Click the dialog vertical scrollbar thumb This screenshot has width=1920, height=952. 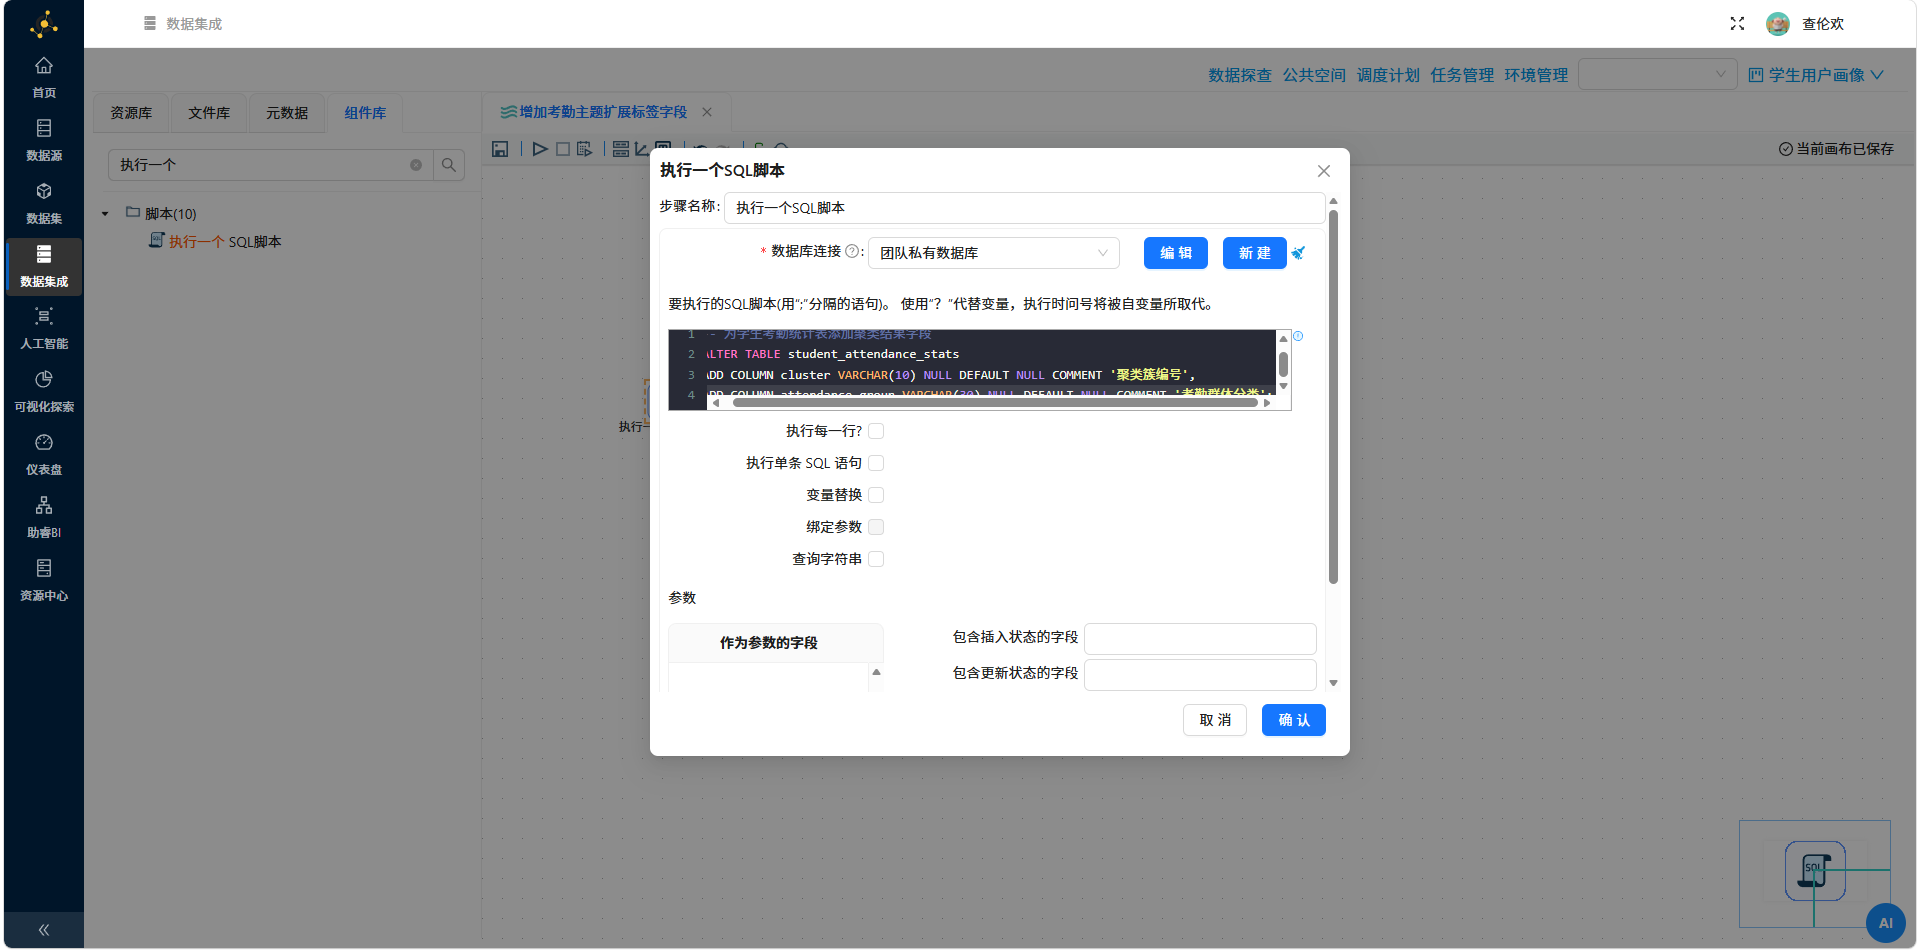1333,396
